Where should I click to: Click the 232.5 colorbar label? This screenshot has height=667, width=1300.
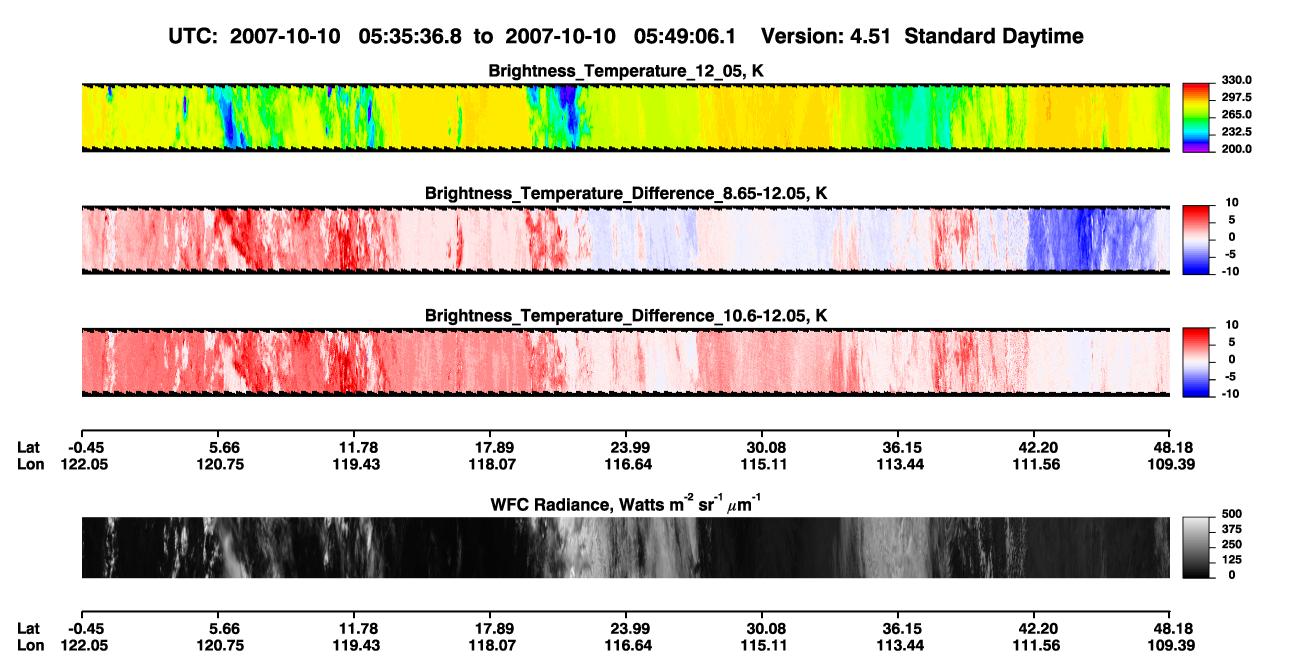(1237, 131)
